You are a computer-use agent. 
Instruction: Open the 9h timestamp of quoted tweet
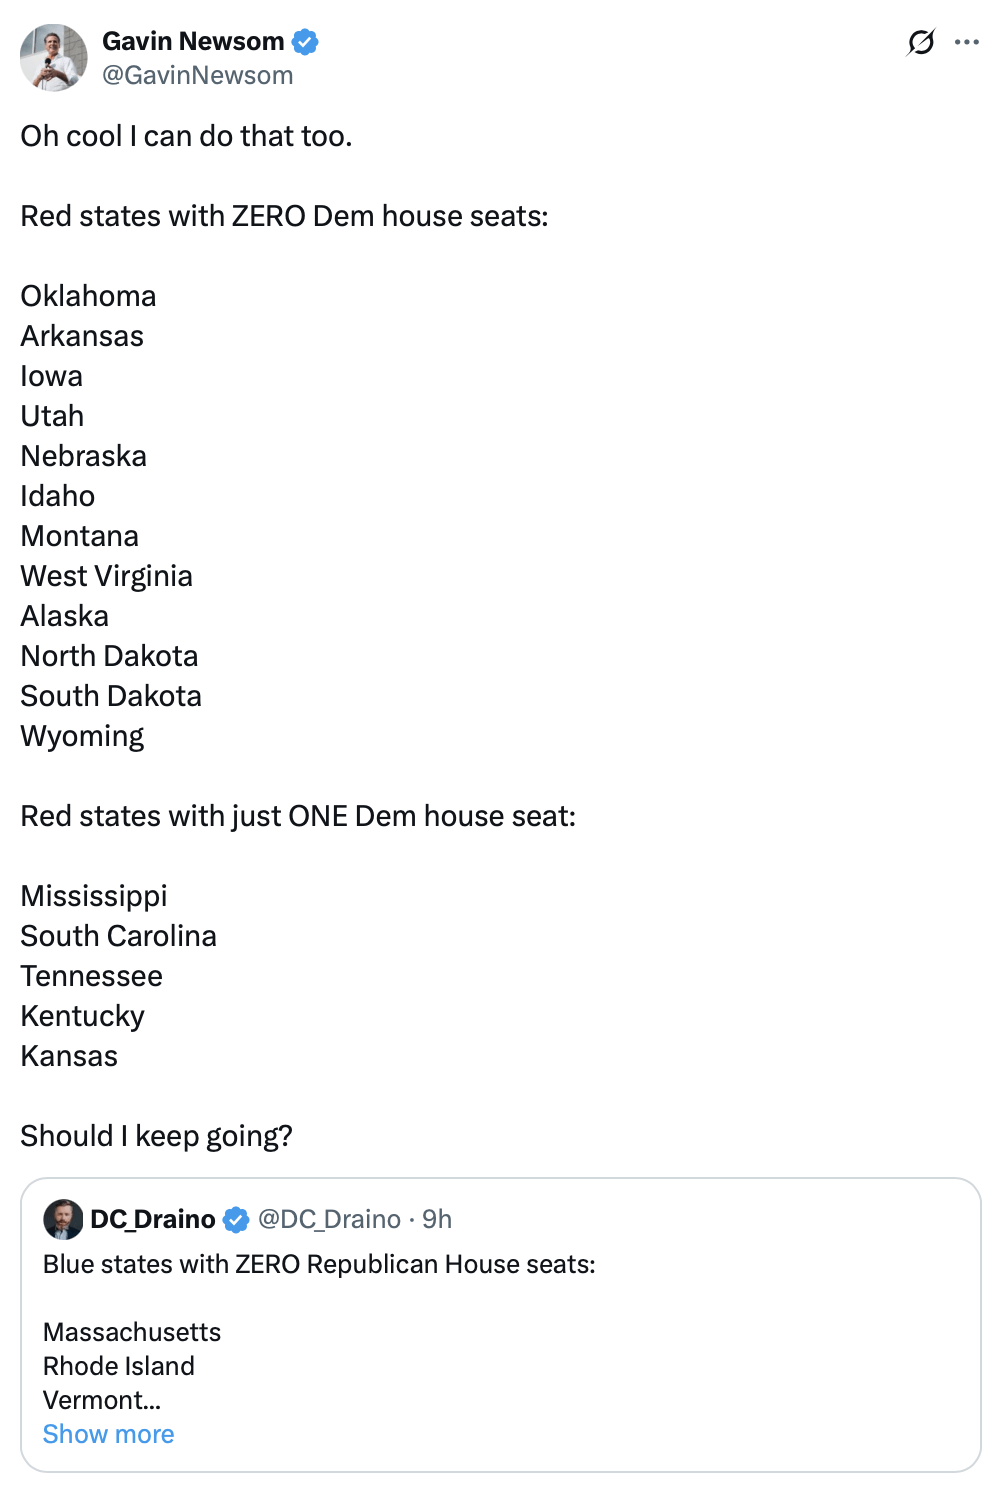tap(437, 1219)
